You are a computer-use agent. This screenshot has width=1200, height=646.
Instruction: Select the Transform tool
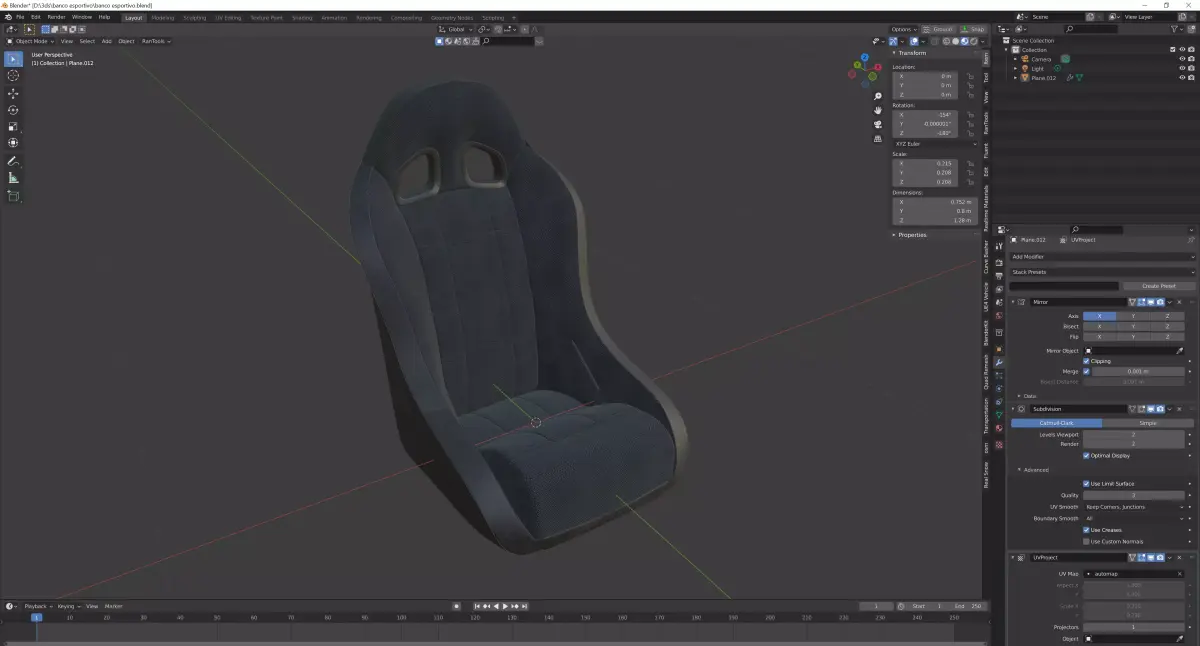click(13, 143)
